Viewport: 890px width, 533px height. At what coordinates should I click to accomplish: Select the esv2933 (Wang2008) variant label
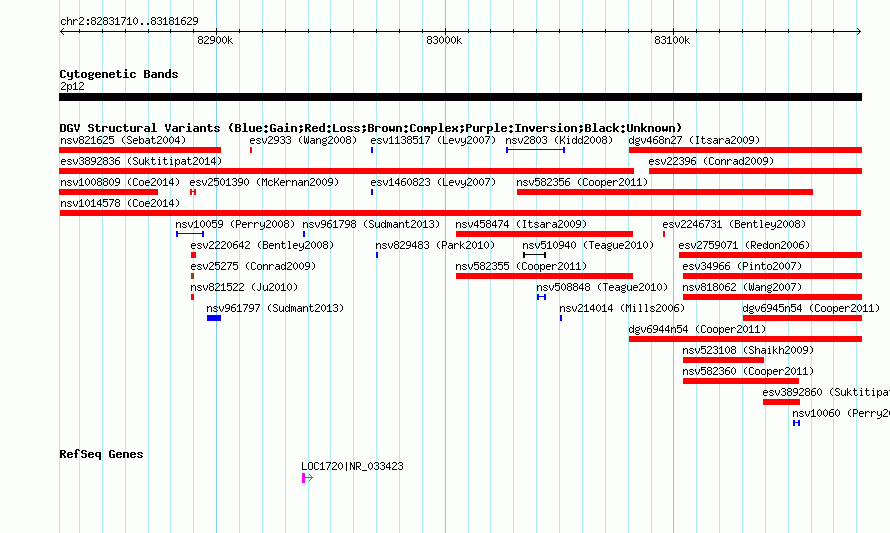(303, 140)
